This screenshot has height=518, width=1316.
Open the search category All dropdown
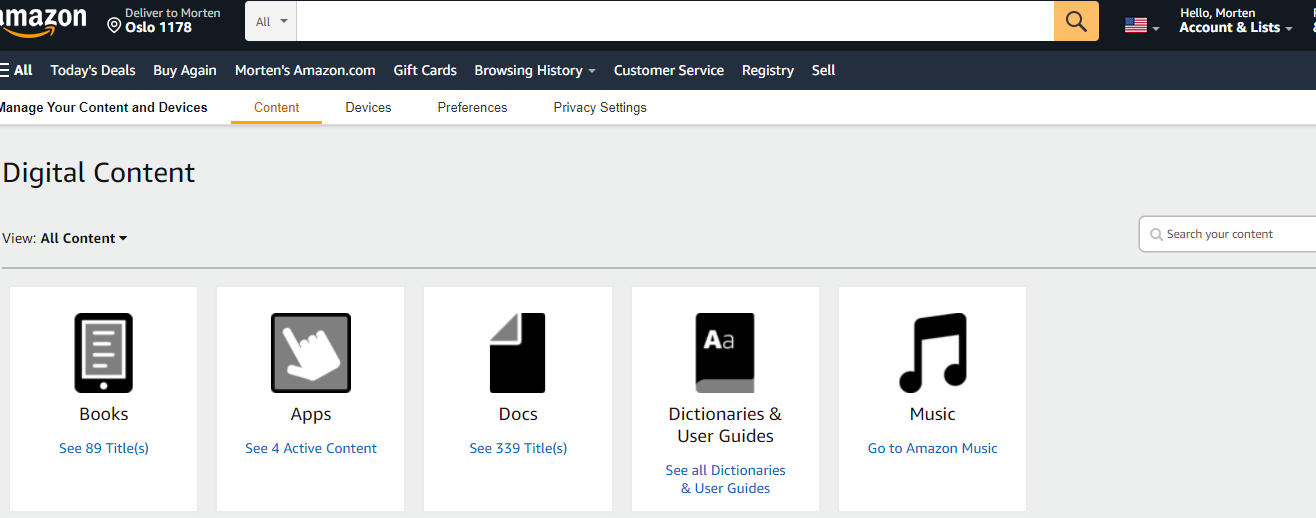271,21
